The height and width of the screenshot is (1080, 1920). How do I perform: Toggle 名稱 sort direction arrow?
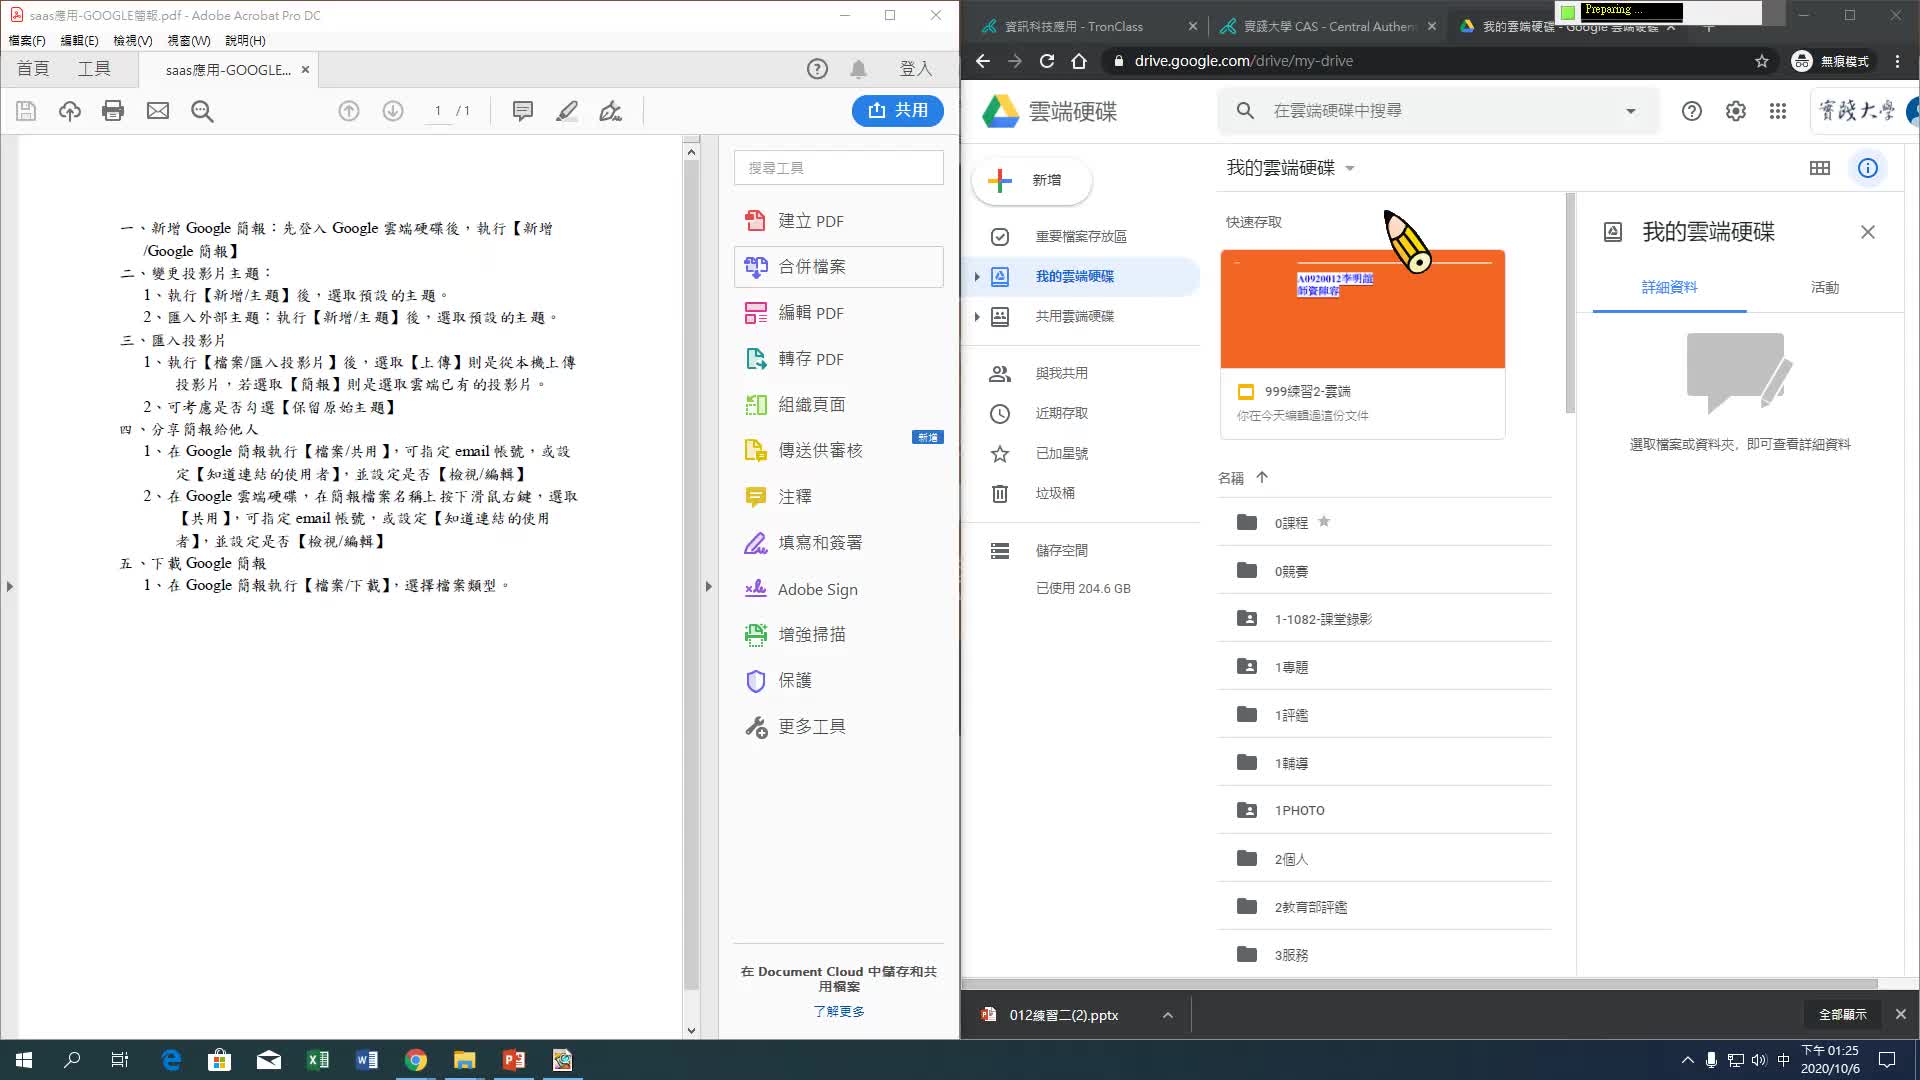click(1262, 478)
